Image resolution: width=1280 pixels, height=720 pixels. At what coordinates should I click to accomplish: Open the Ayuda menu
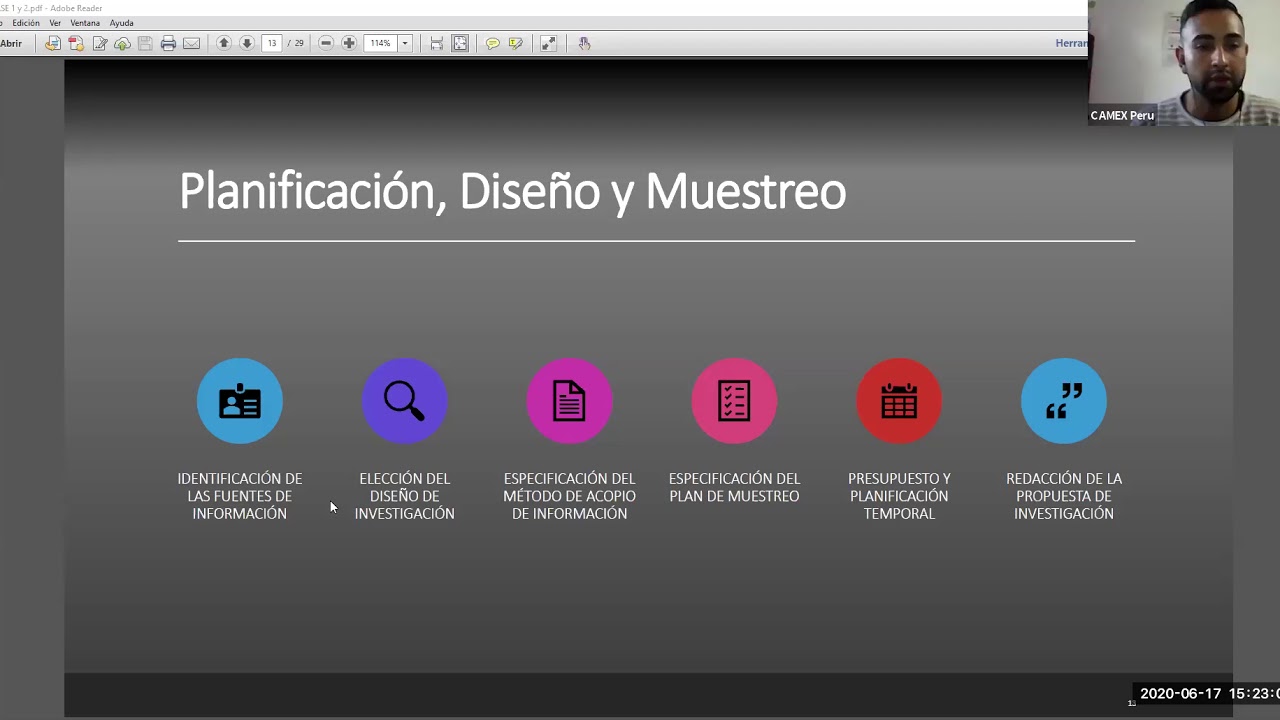tap(121, 23)
